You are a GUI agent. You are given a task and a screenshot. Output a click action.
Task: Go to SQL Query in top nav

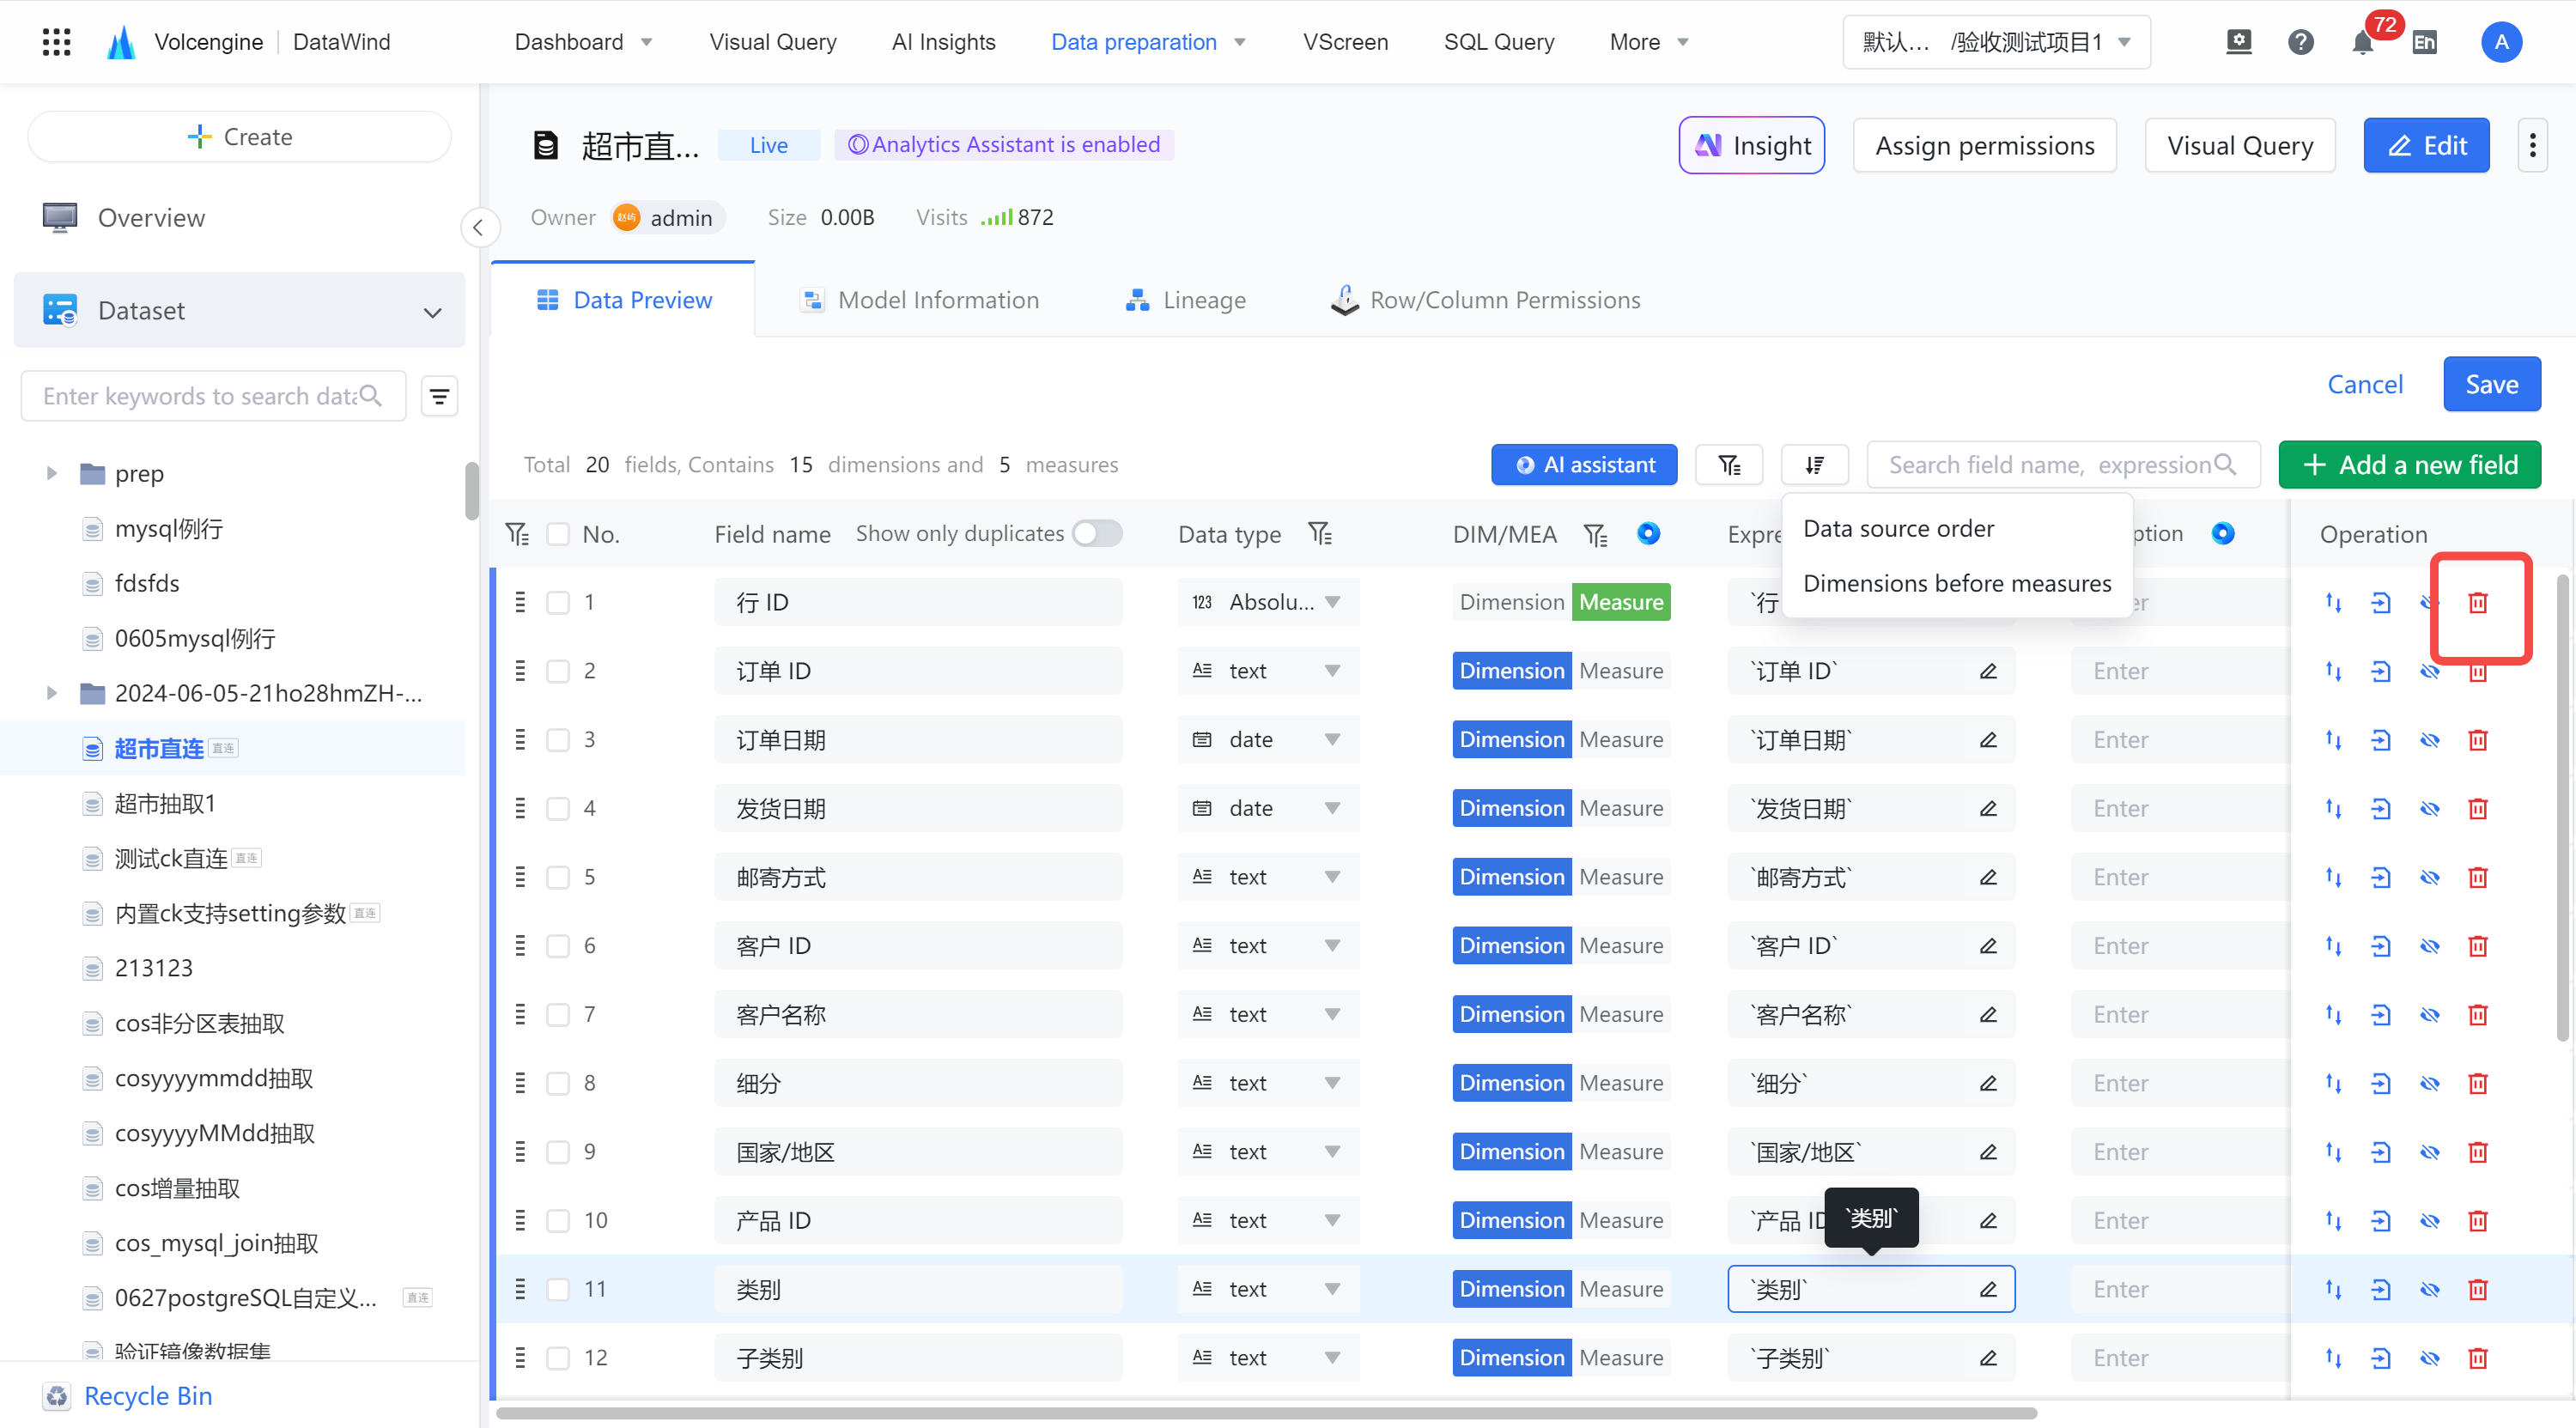coord(1498,42)
